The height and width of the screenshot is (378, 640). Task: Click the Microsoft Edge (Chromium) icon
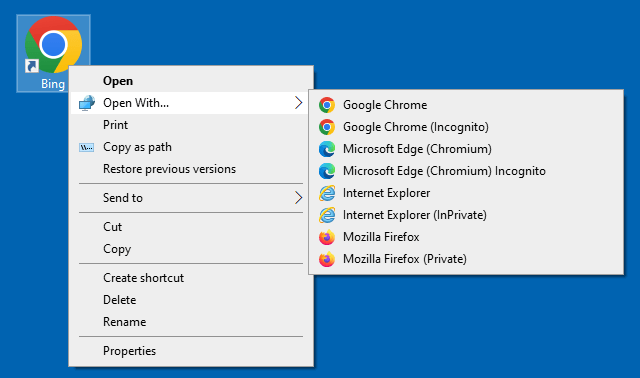pos(327,149)
